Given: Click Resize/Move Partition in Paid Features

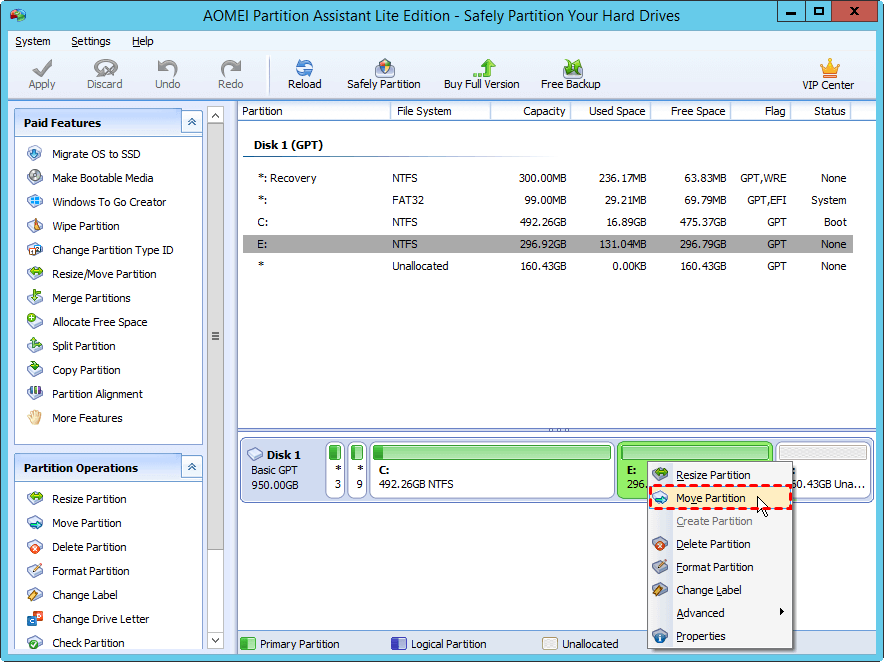Looking at the screenshot, I should pyautogui.click(x=104, y=274).
